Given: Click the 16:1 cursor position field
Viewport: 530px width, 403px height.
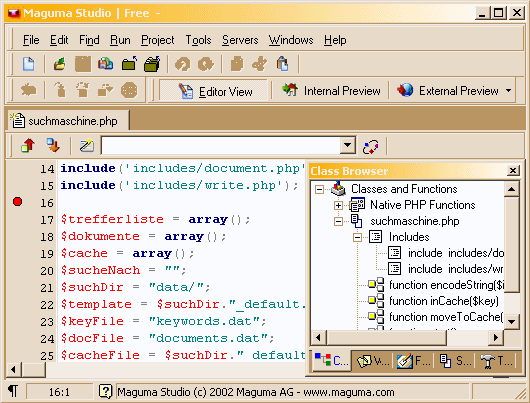Looking at the screenshot, I should [x=59, y=392].
